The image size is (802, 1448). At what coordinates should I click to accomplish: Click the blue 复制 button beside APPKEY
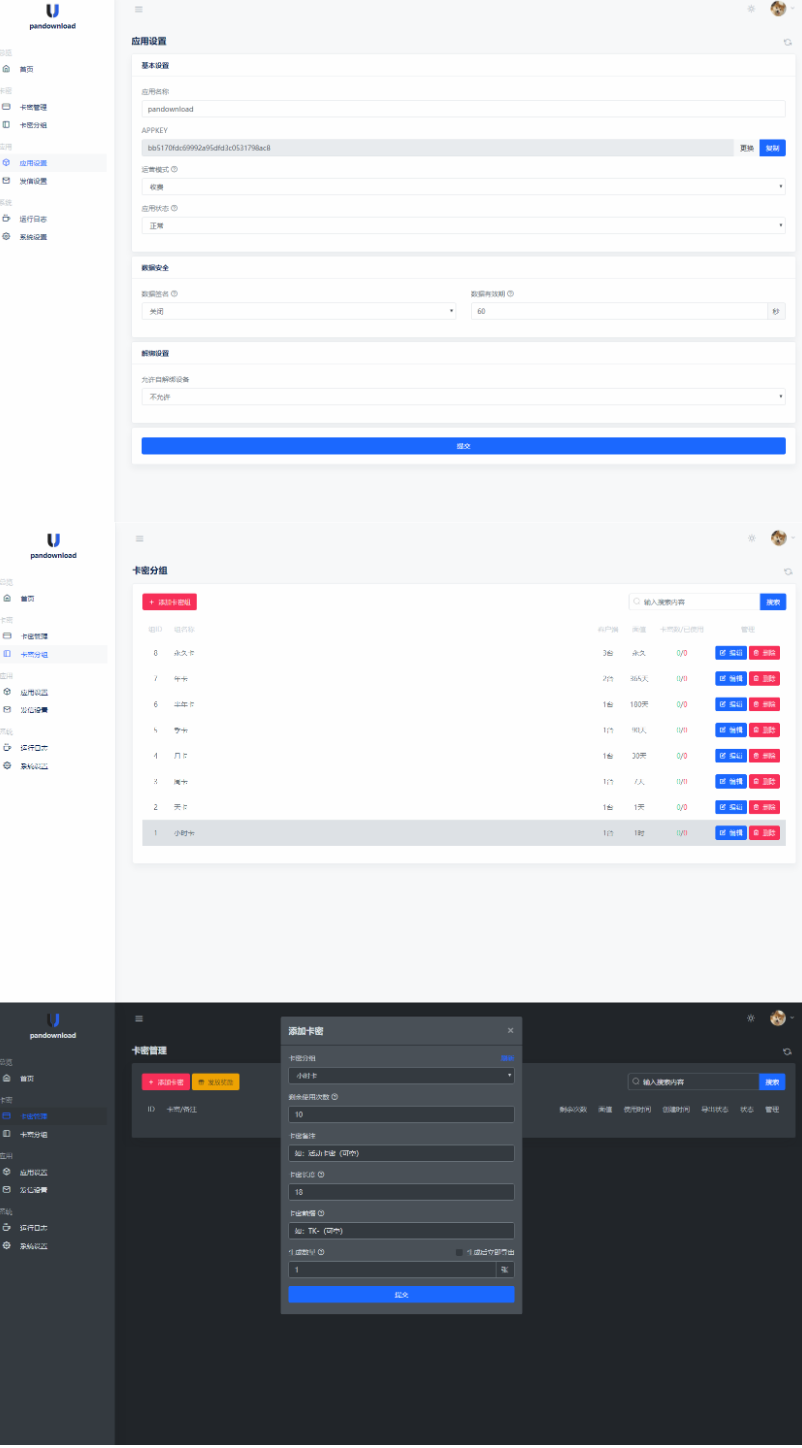(772, 148)
